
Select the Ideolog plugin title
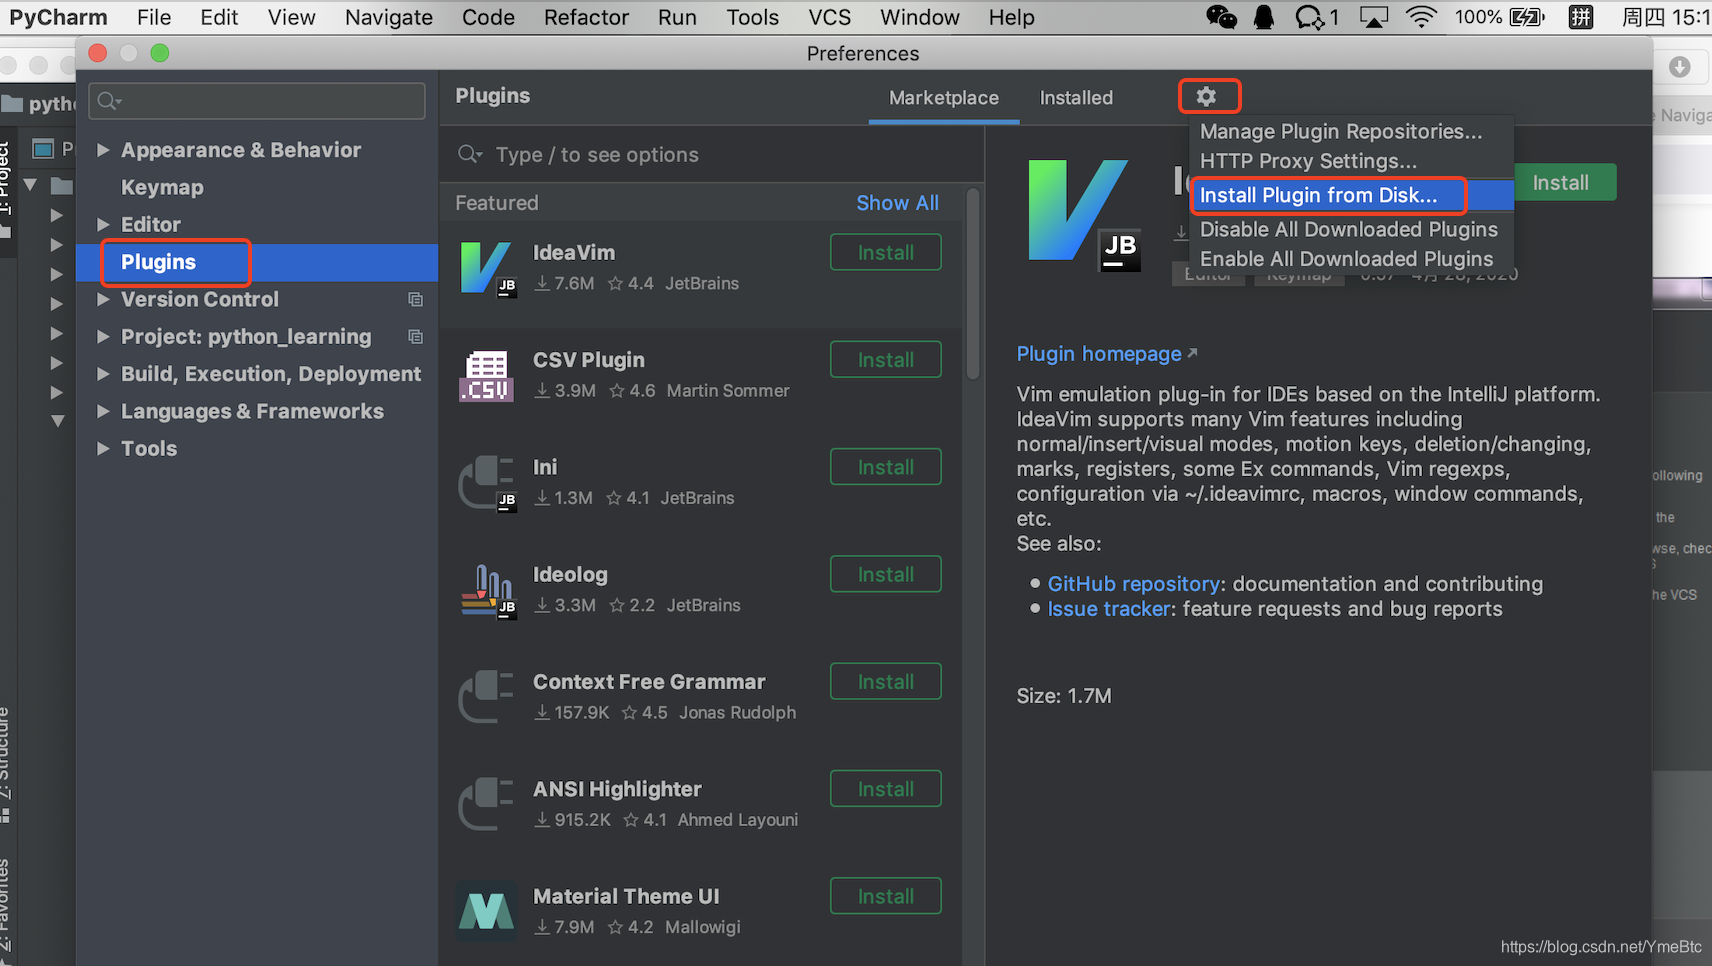pyautogui.click(x=570, y=574)
